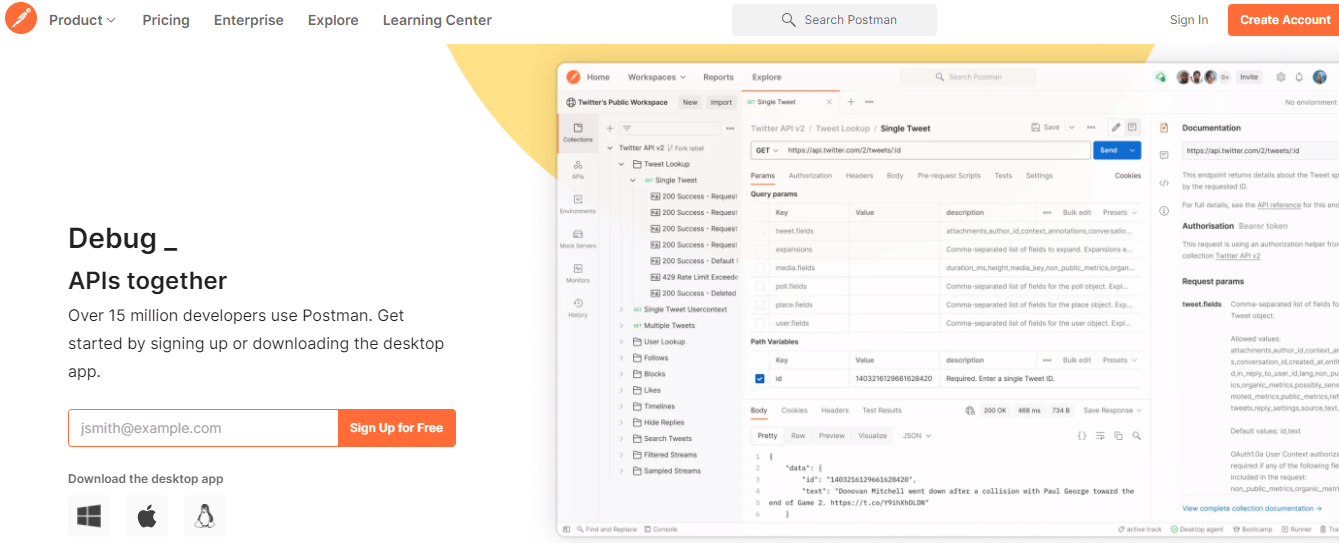Image resolution: width=1339 pixels, height=543 pixels.
Task: Click the email address input field
Action: [203, 428]
